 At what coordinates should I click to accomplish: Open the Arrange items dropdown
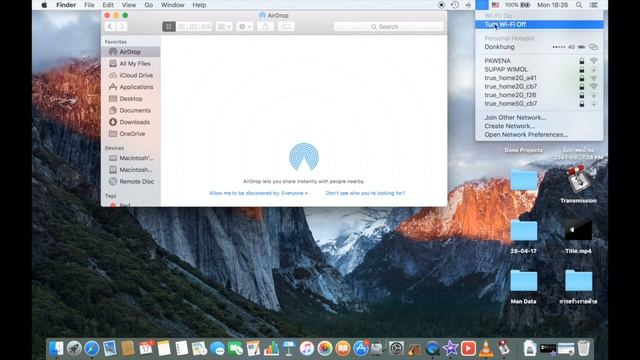[x=224, y=27]
